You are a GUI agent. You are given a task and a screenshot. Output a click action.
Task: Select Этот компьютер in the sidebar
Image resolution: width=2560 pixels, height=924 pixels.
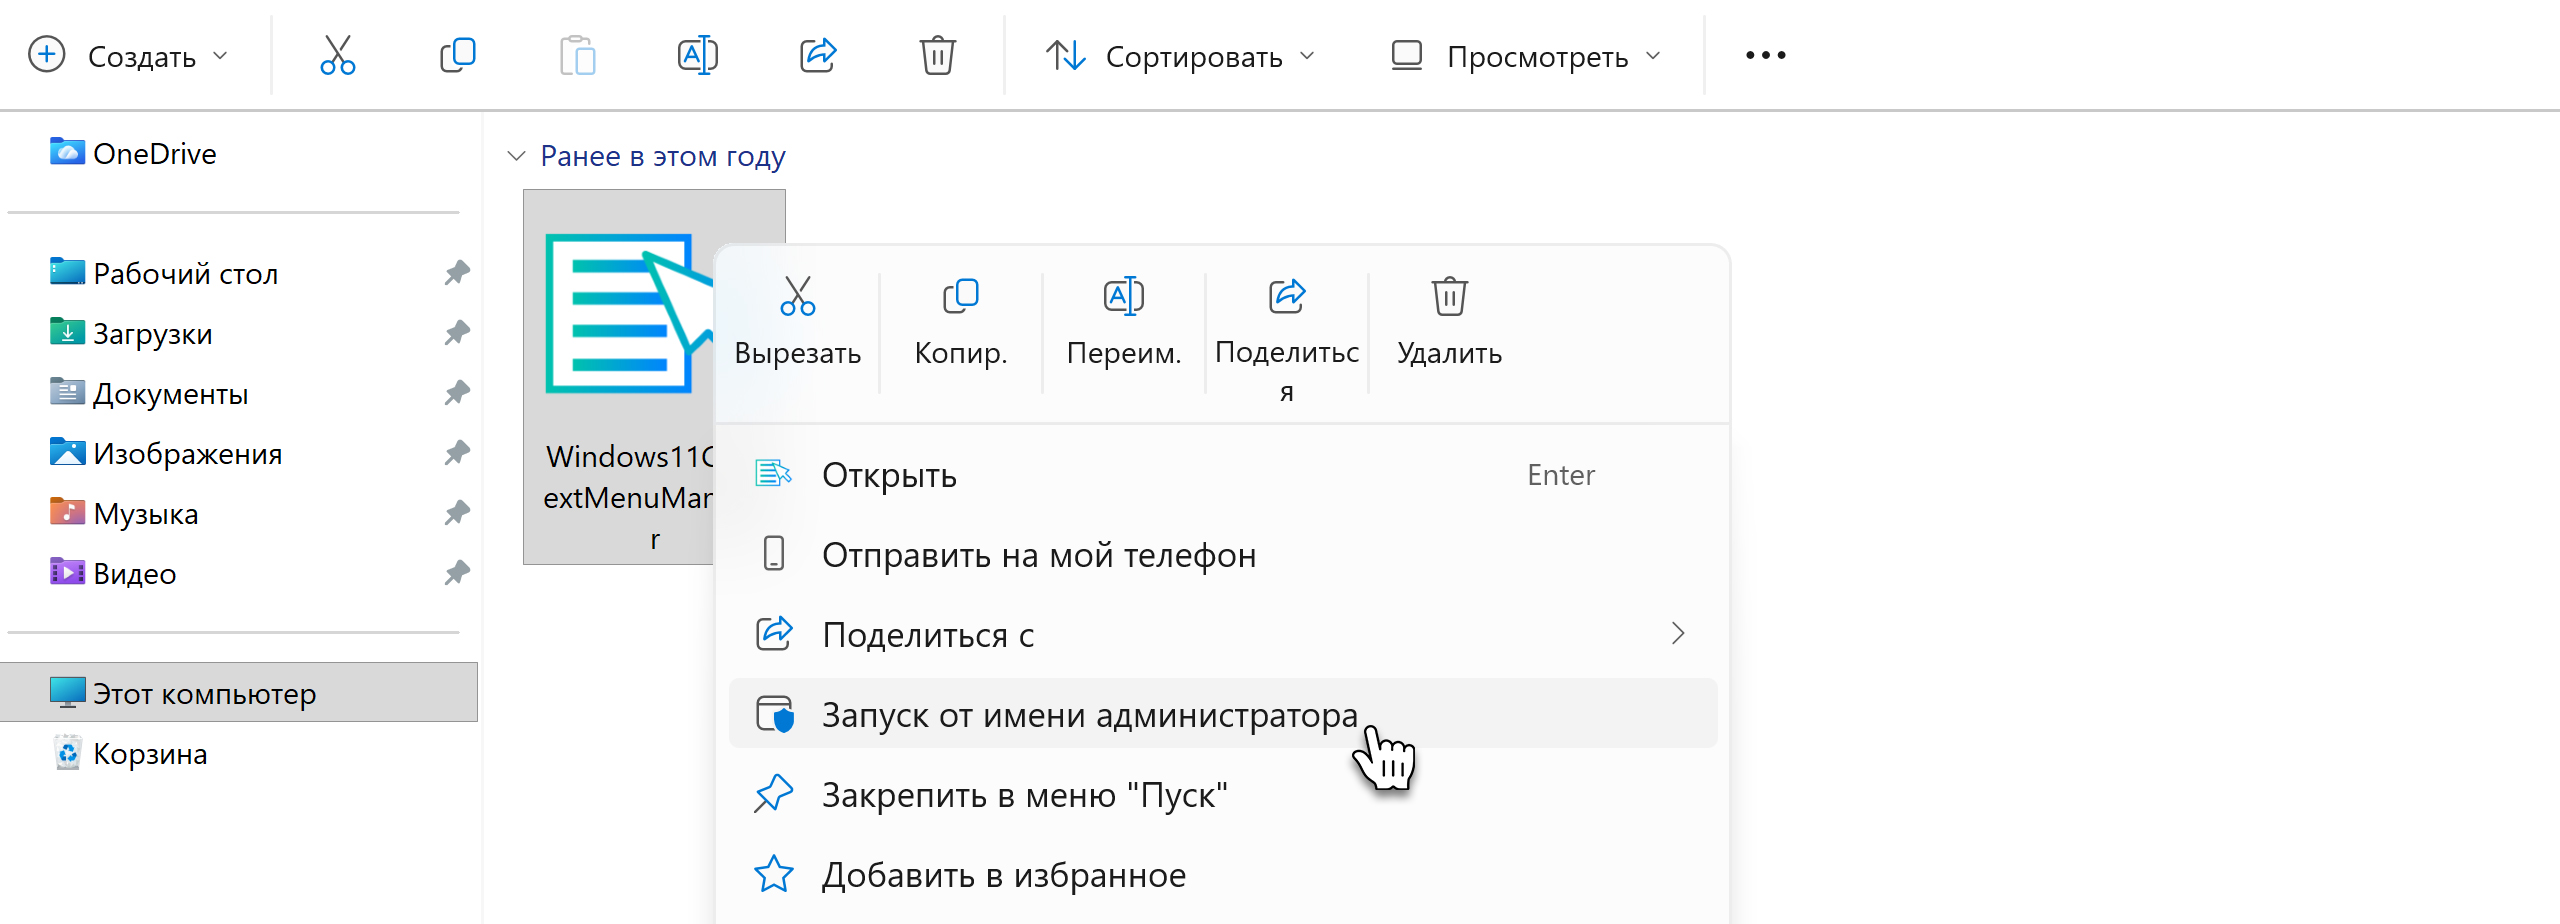tap(239, 692)
